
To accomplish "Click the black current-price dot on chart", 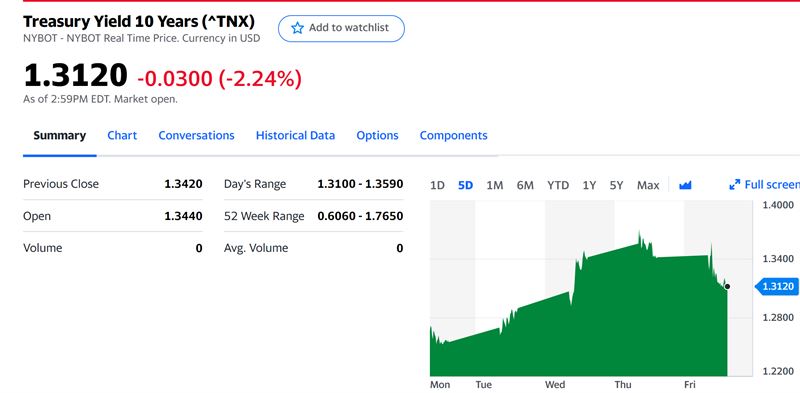I will point(727,286).
